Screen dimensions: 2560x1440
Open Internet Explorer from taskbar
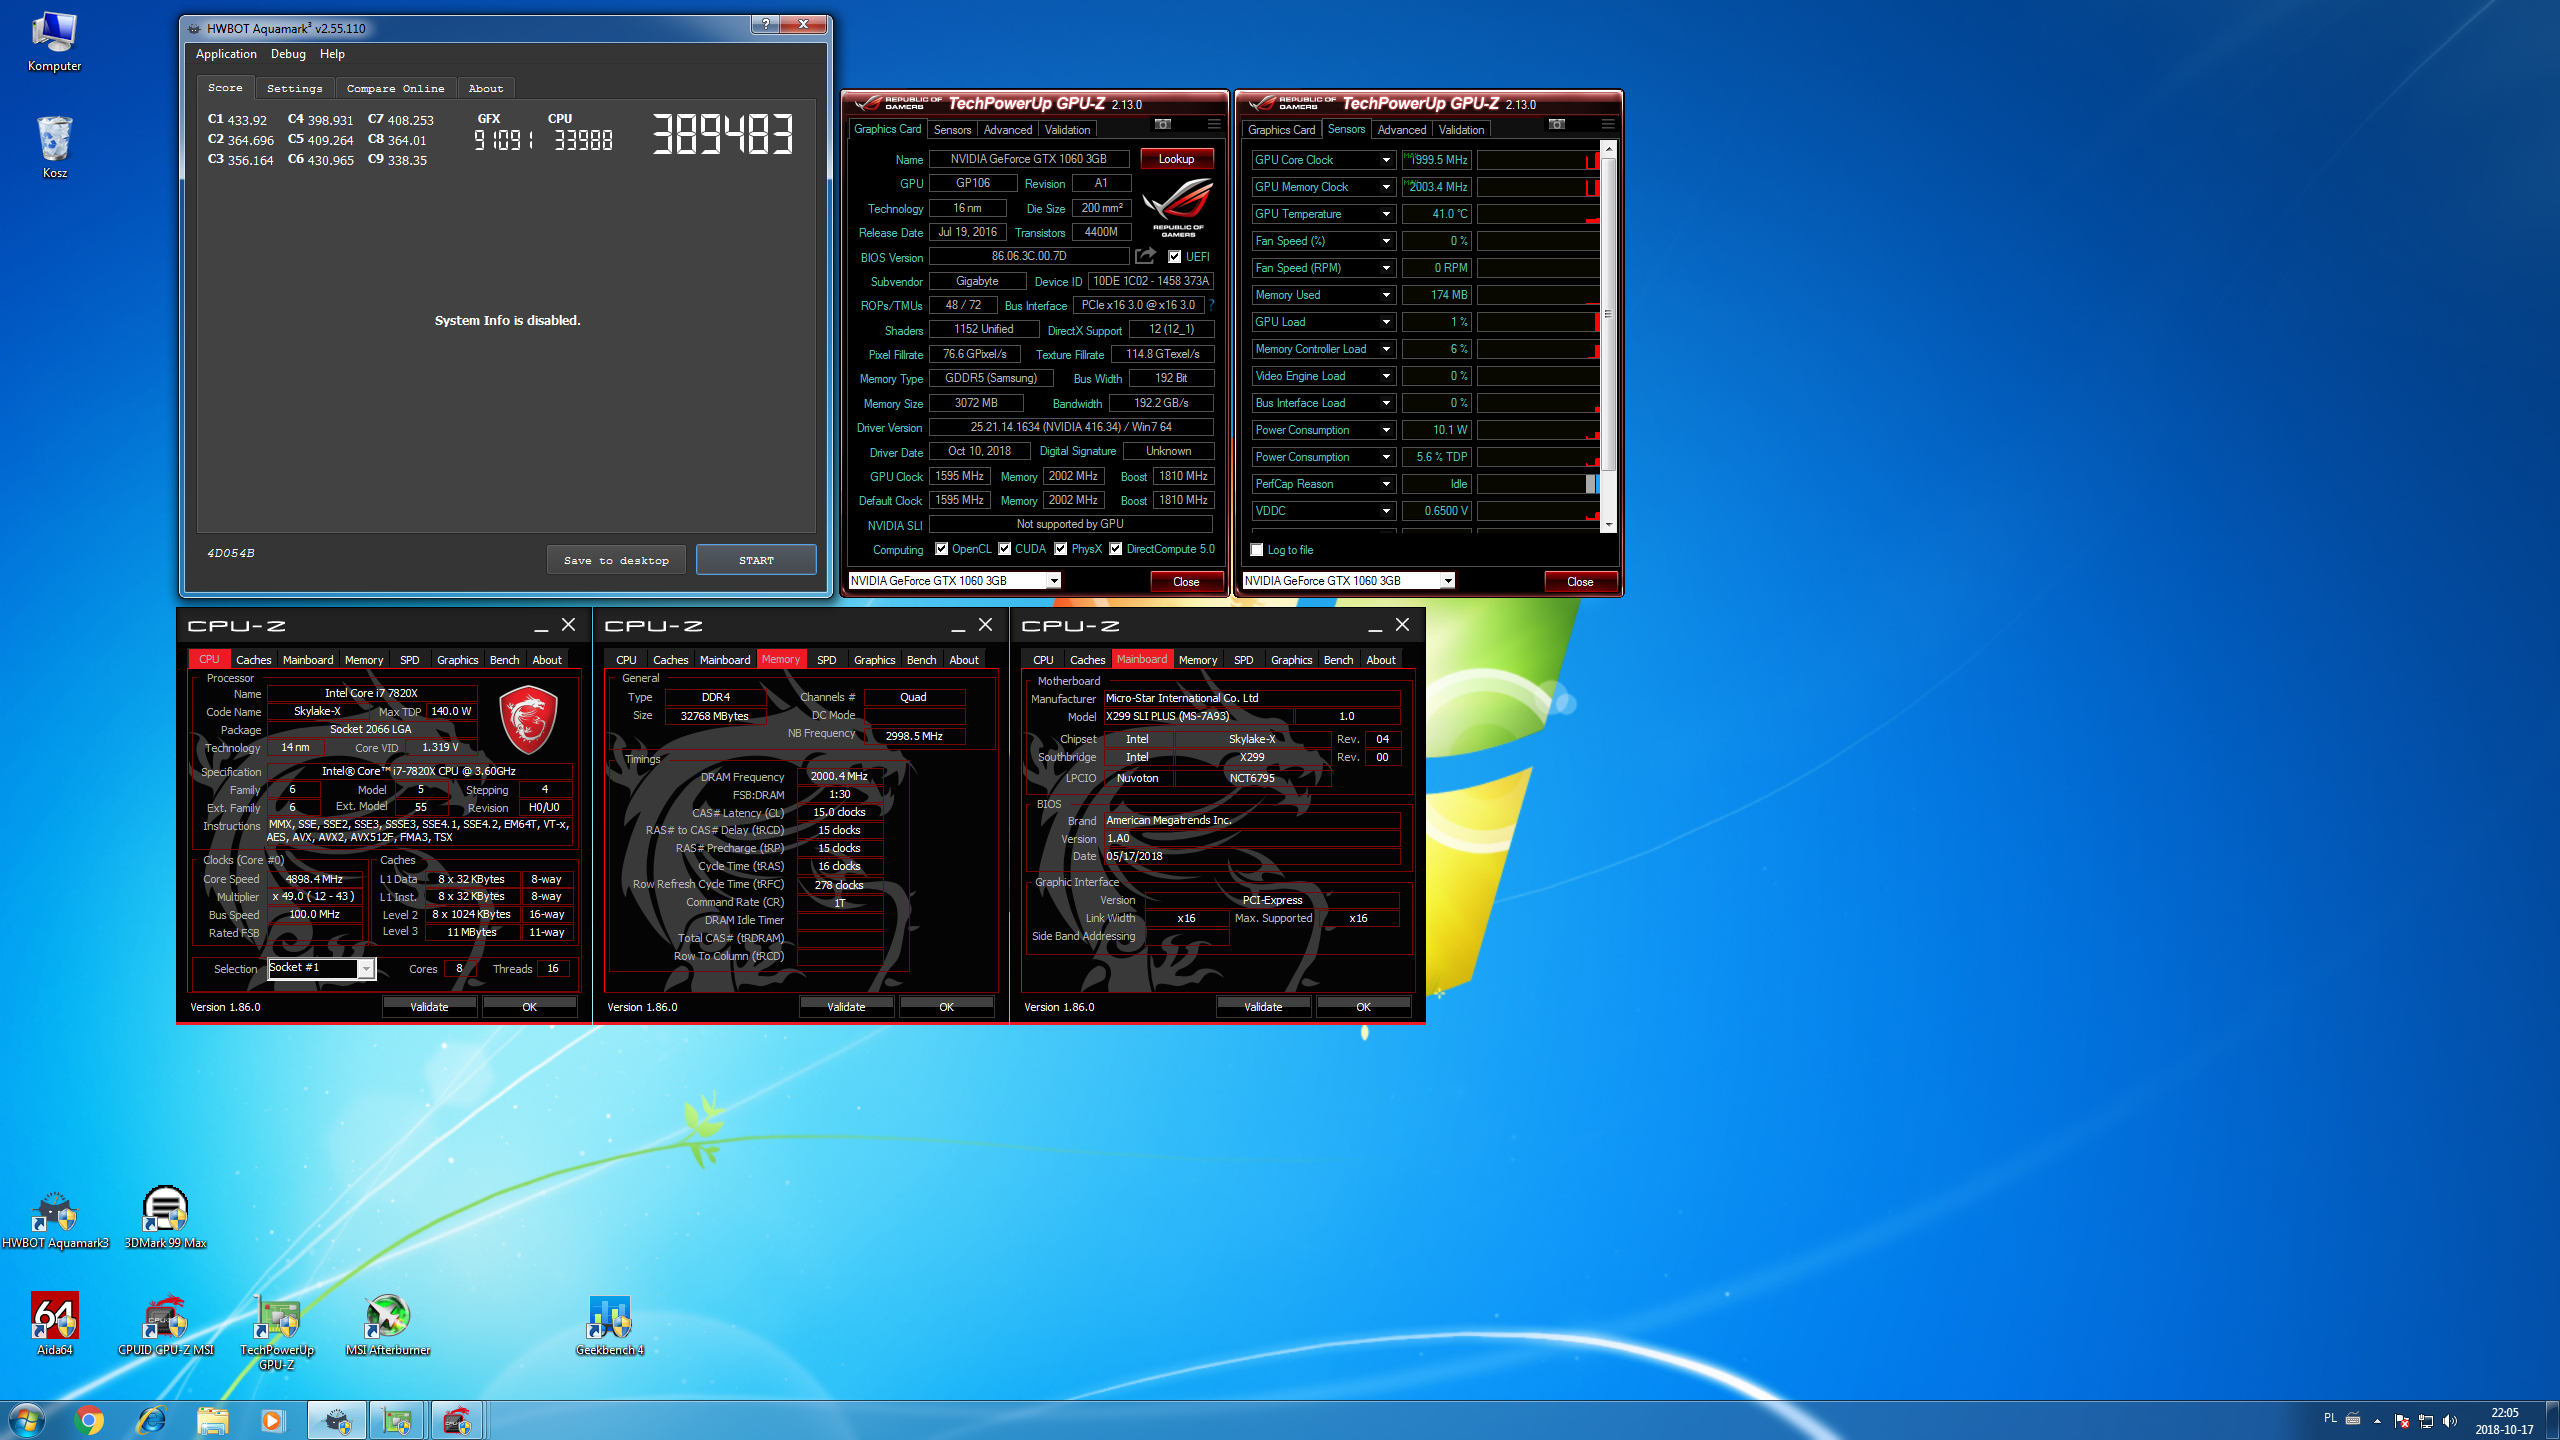pyautogui.click(x=151, y=1420)
